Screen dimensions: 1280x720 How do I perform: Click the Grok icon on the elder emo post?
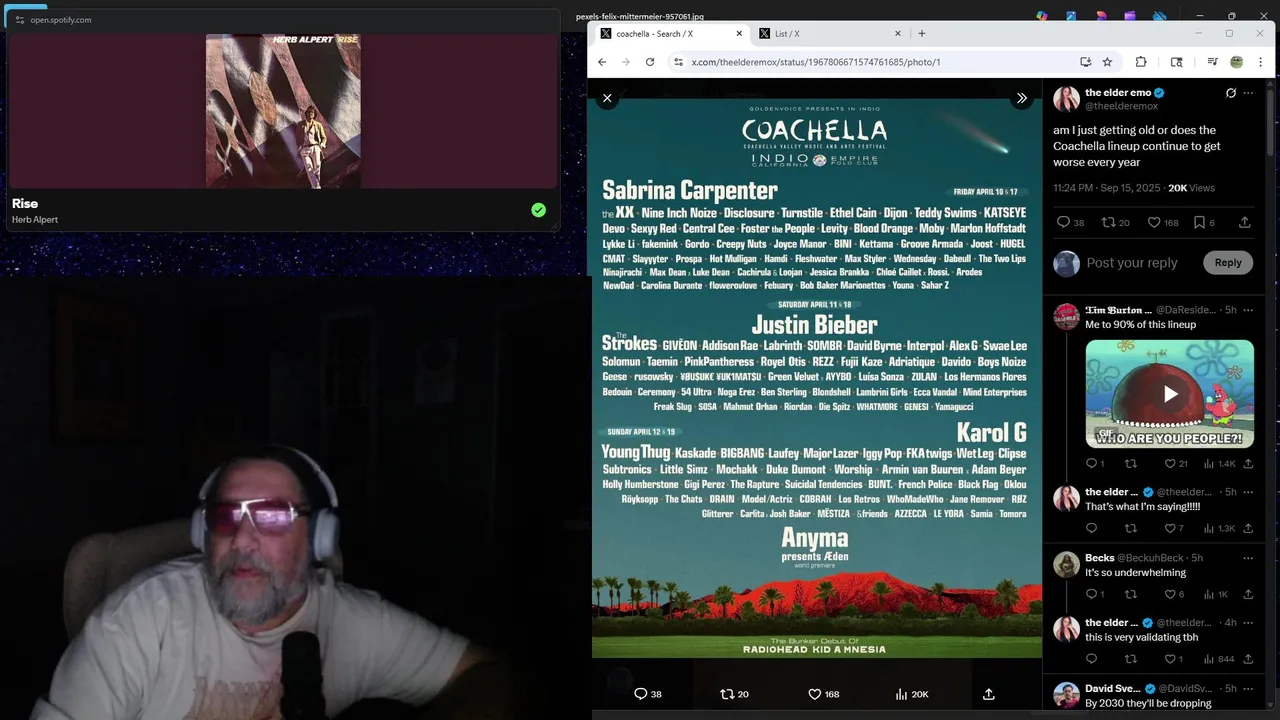[1231, 93]
